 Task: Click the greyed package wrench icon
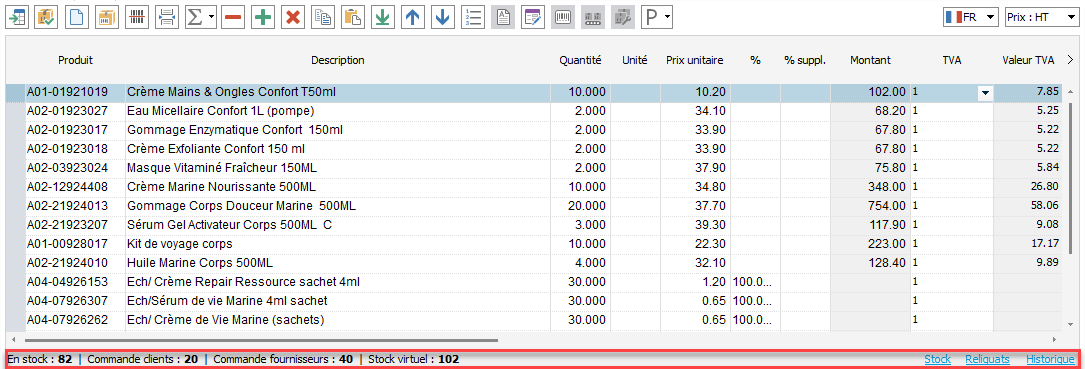(623, 17)
